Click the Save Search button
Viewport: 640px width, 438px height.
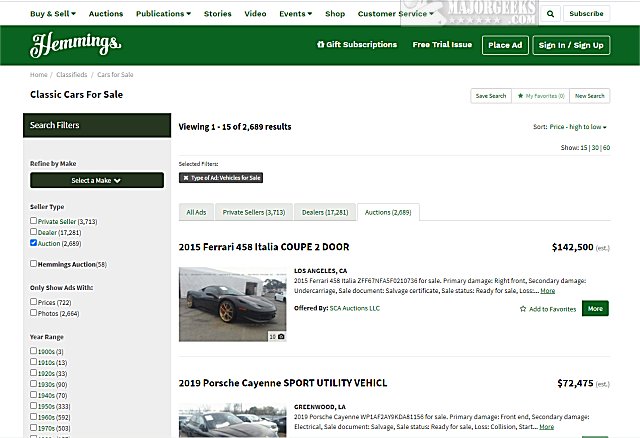(491, 96)
